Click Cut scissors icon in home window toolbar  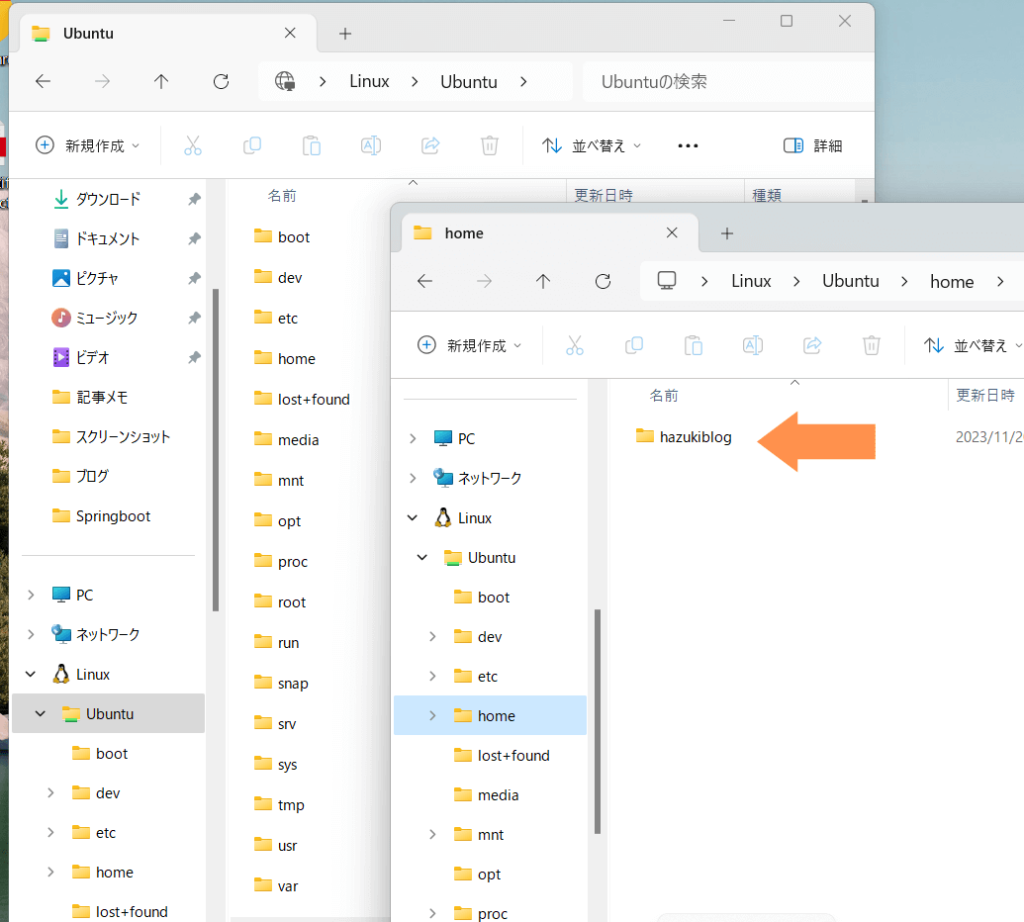(575, 345)
